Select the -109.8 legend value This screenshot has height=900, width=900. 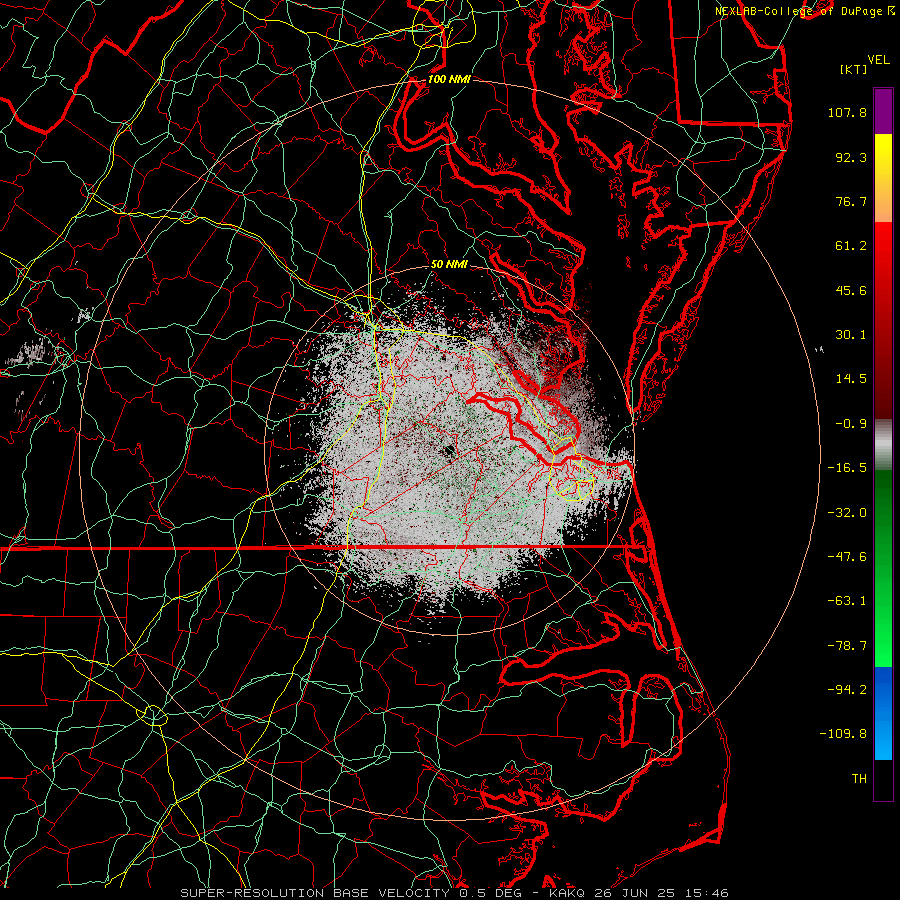pos(843,734)
